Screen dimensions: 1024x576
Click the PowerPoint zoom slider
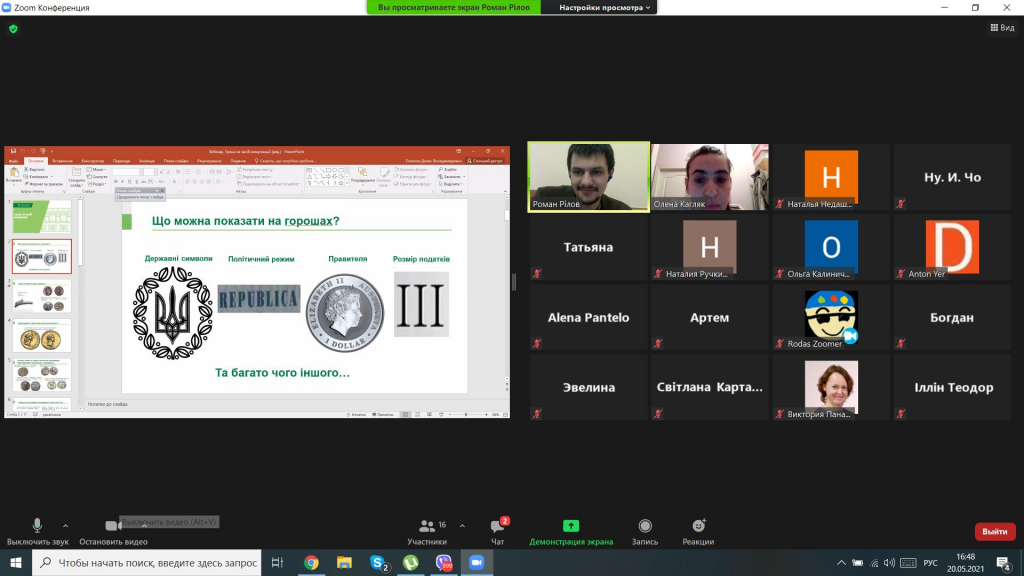[x=468, y=415]
